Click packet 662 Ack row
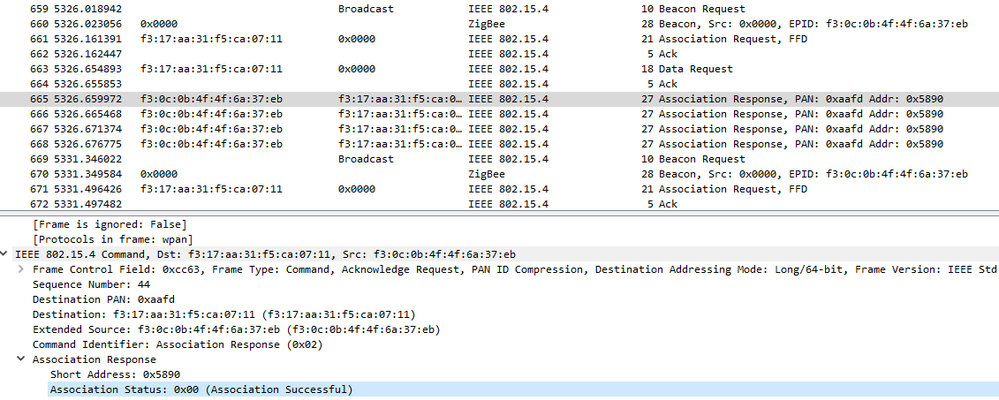 [x=500, y=54]
